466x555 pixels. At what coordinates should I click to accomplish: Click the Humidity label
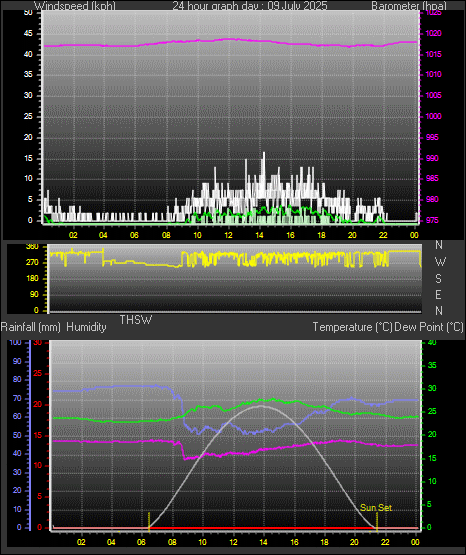tap(86, 327)
